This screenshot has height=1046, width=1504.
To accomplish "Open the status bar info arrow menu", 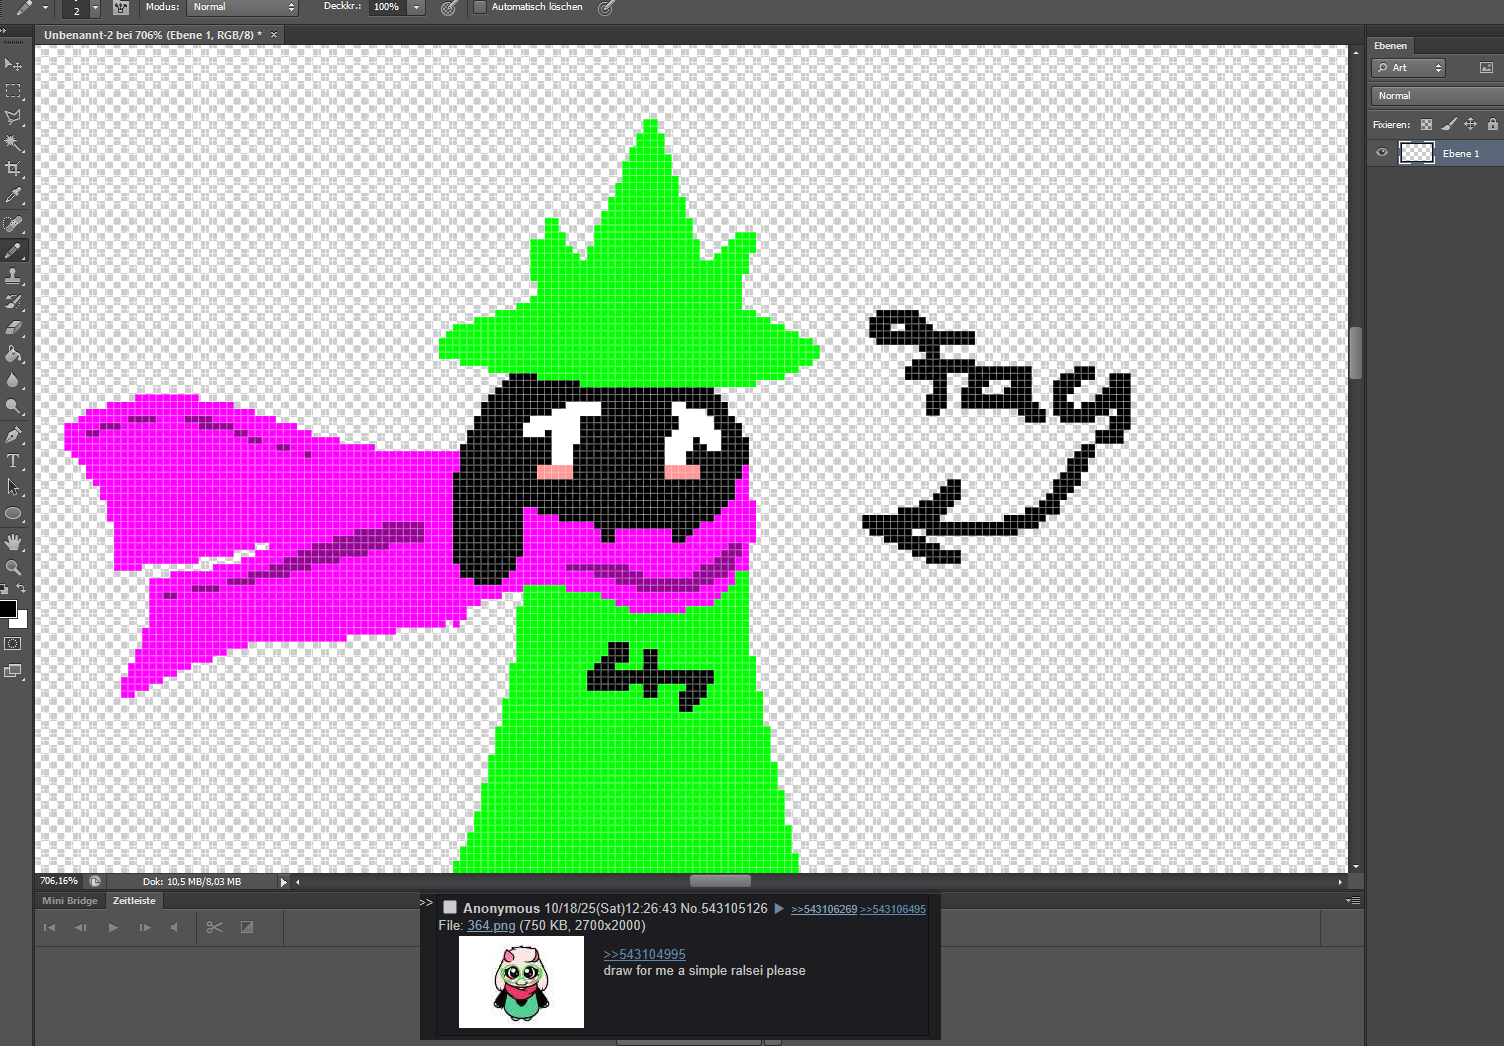I will click(284, 882).
